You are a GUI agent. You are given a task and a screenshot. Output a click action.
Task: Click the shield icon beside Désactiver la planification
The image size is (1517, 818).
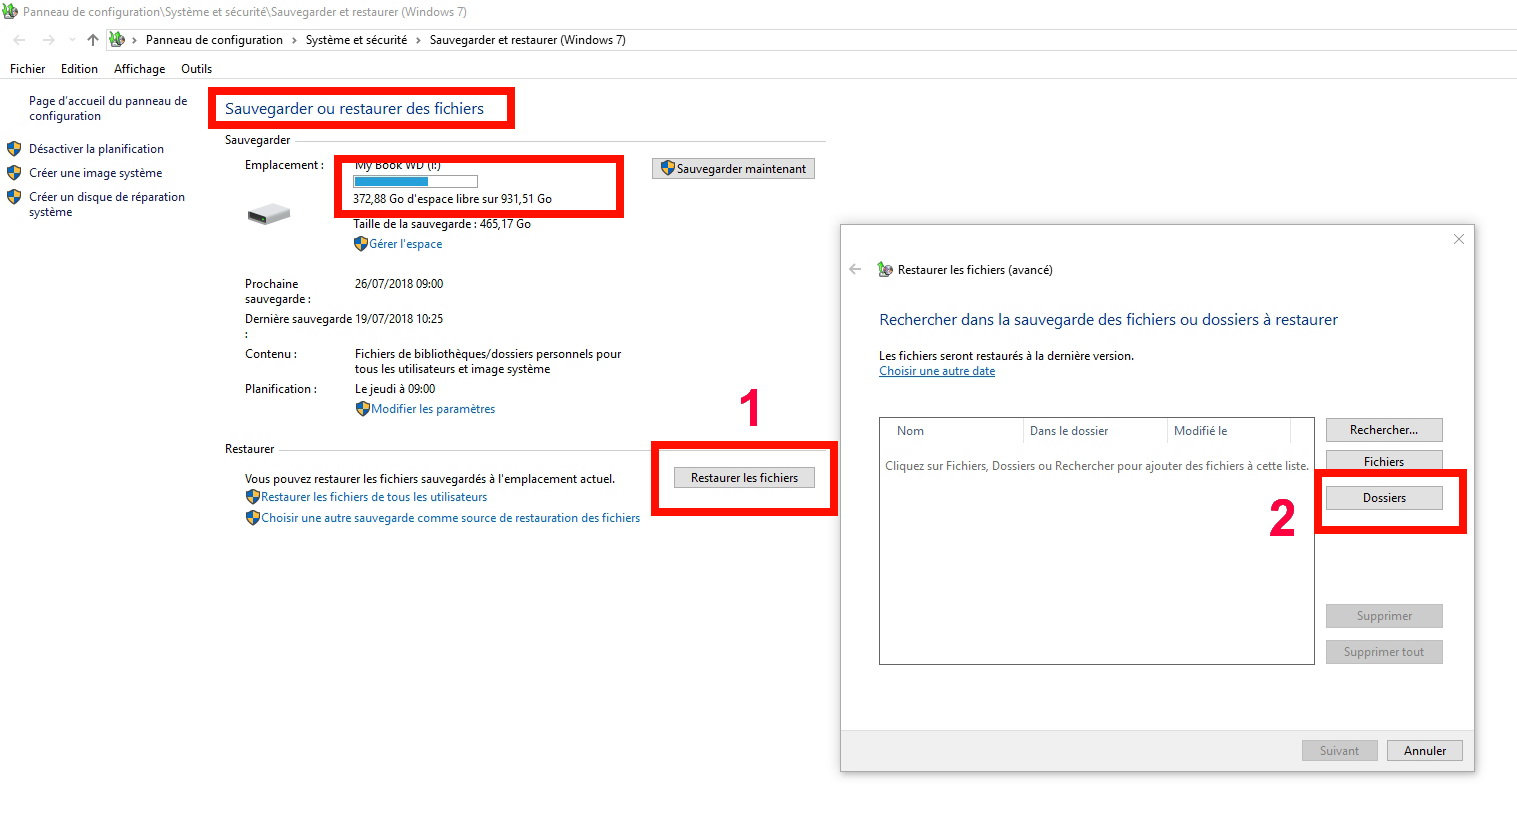(14, 148)
